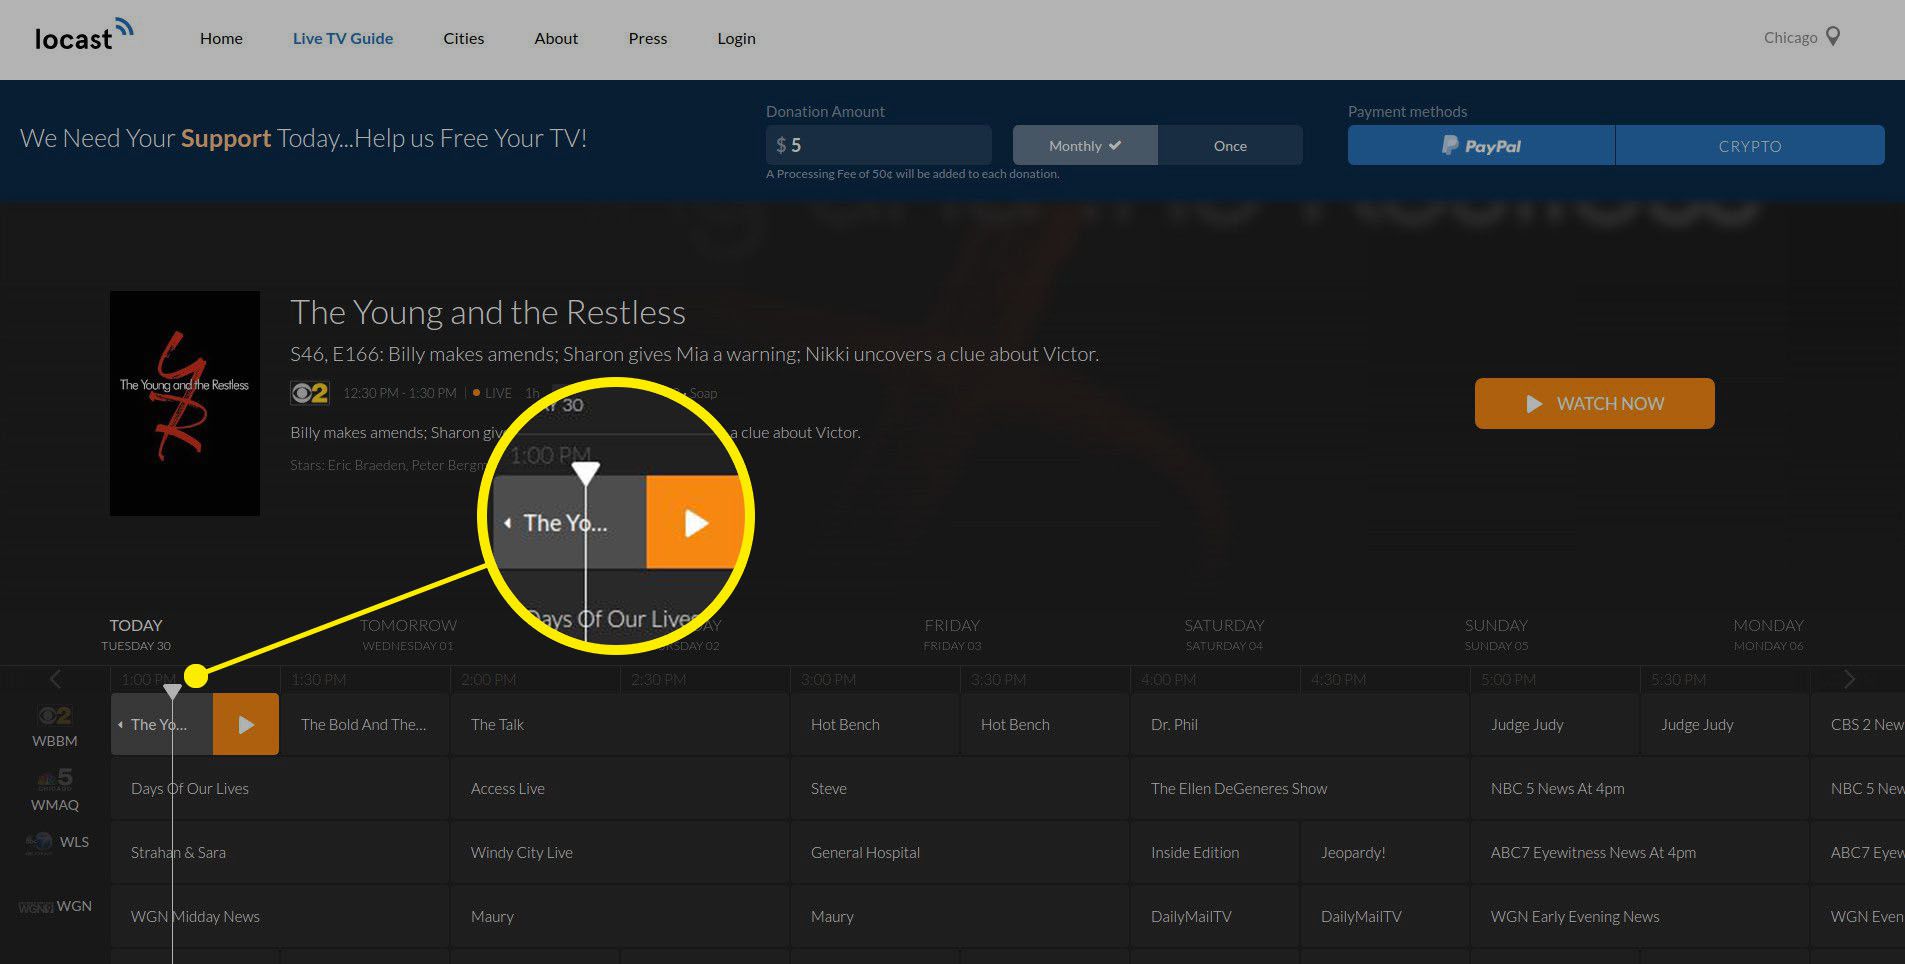Edit the donation amount field
1905x964 pixels.
point(879,145)
